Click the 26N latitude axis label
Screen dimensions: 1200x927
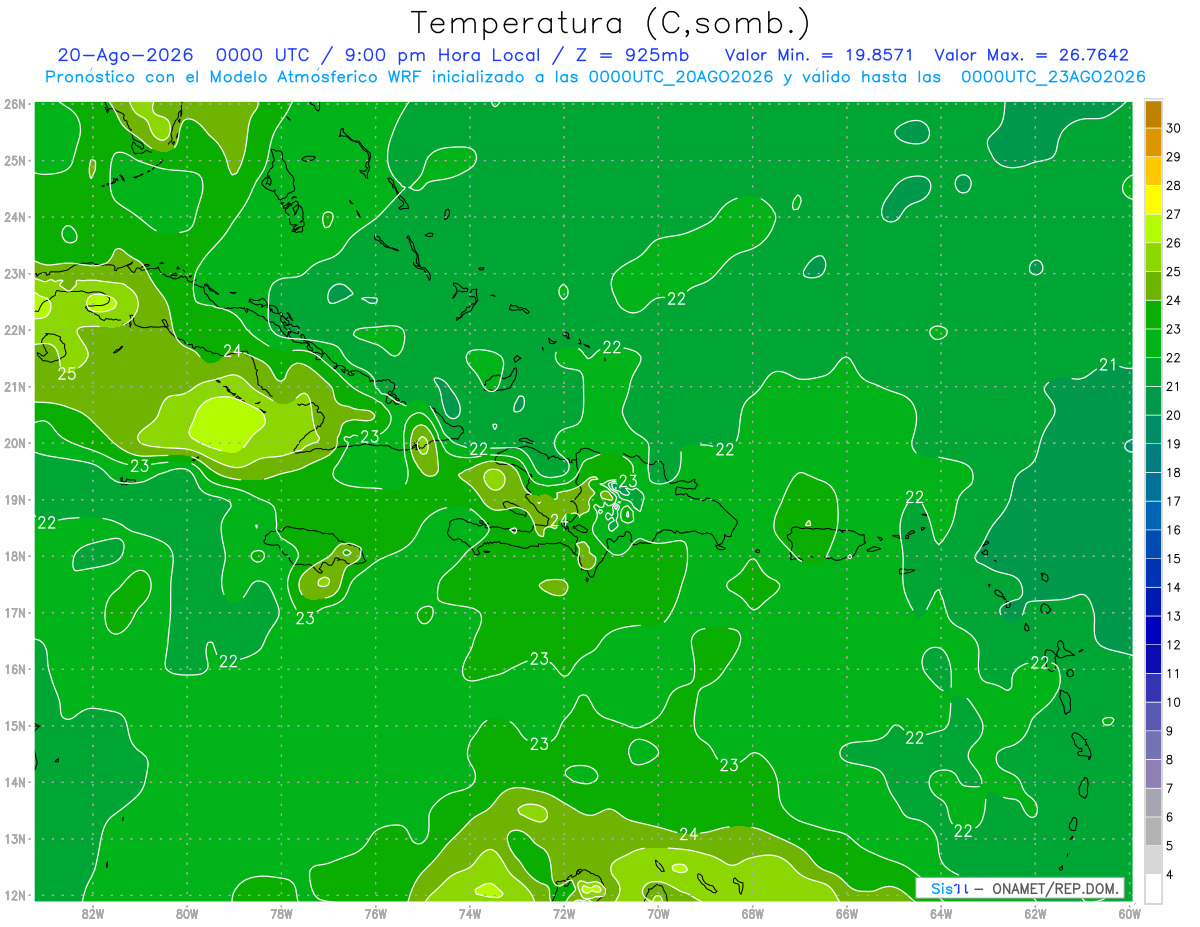pyautogui.click(x=15, y=104)
